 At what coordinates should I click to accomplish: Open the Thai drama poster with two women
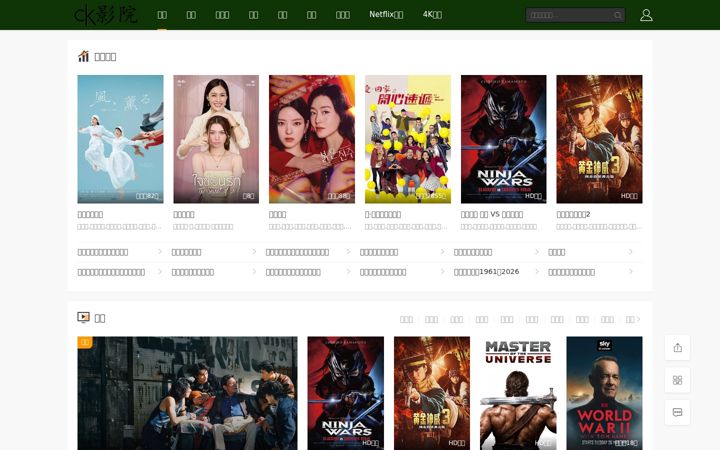tap(216, 139)
